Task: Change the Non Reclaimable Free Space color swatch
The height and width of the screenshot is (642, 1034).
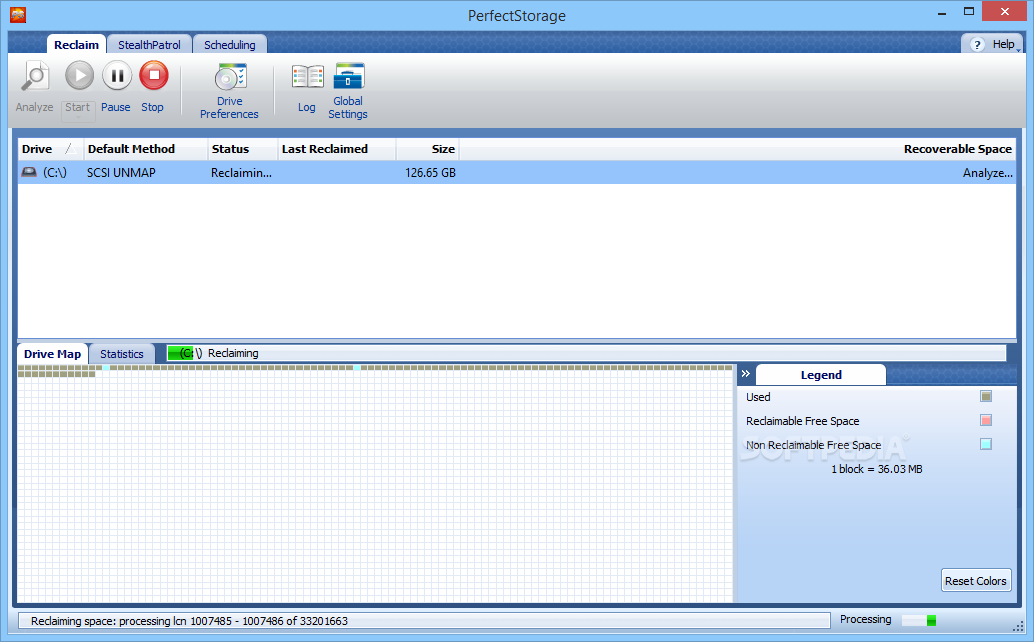Action: (986, 444)
